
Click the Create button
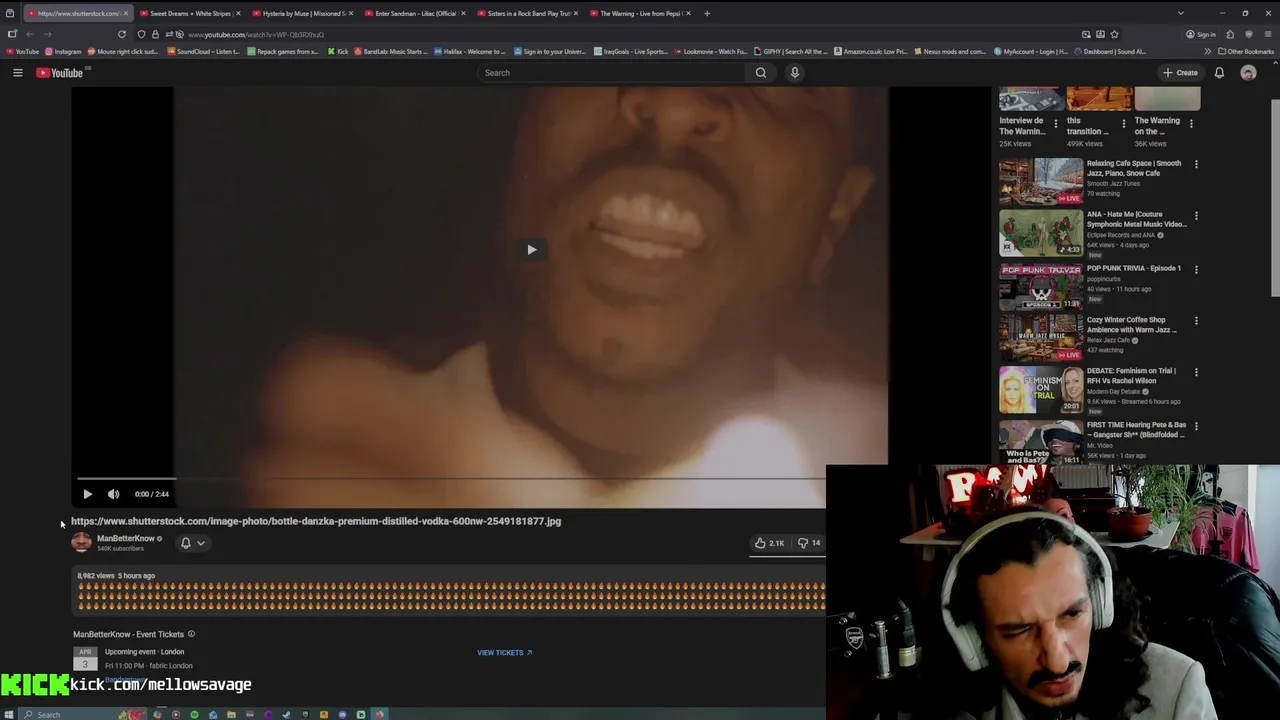pos(1180,72)
